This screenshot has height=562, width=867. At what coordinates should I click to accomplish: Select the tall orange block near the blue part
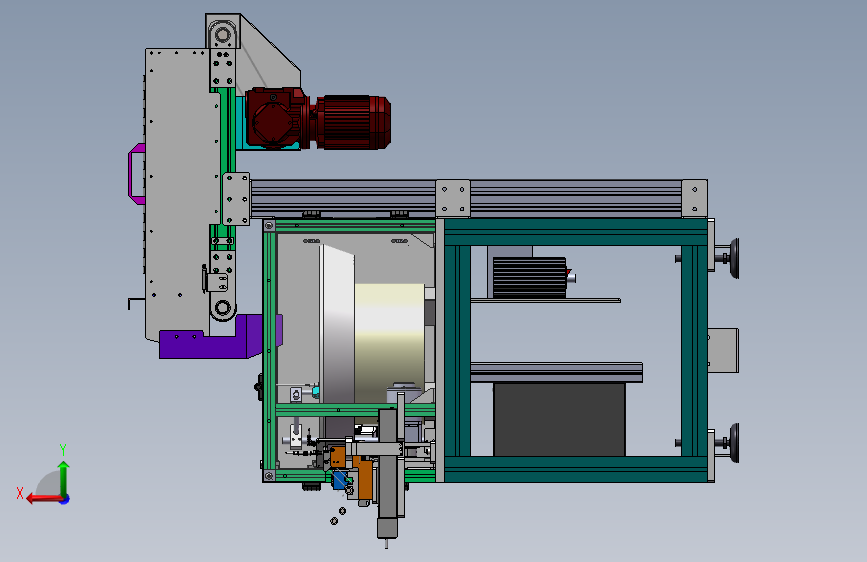tap(364, 478)
